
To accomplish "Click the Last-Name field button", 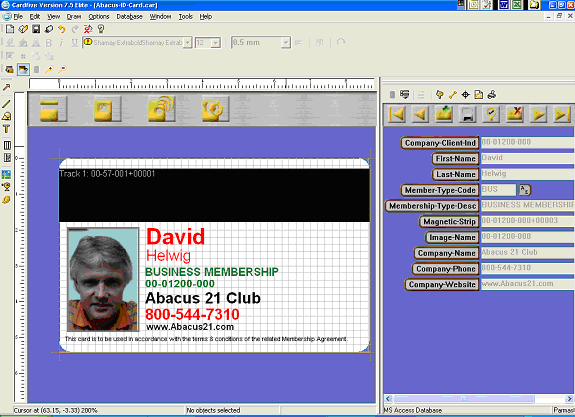I will (455, 175).
